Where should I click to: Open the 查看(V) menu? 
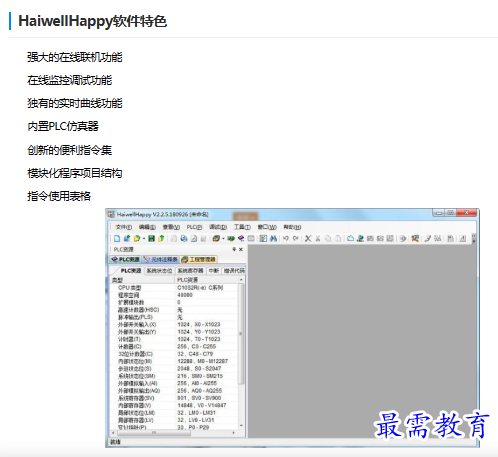pyautogui.click(x=171, y=227)
